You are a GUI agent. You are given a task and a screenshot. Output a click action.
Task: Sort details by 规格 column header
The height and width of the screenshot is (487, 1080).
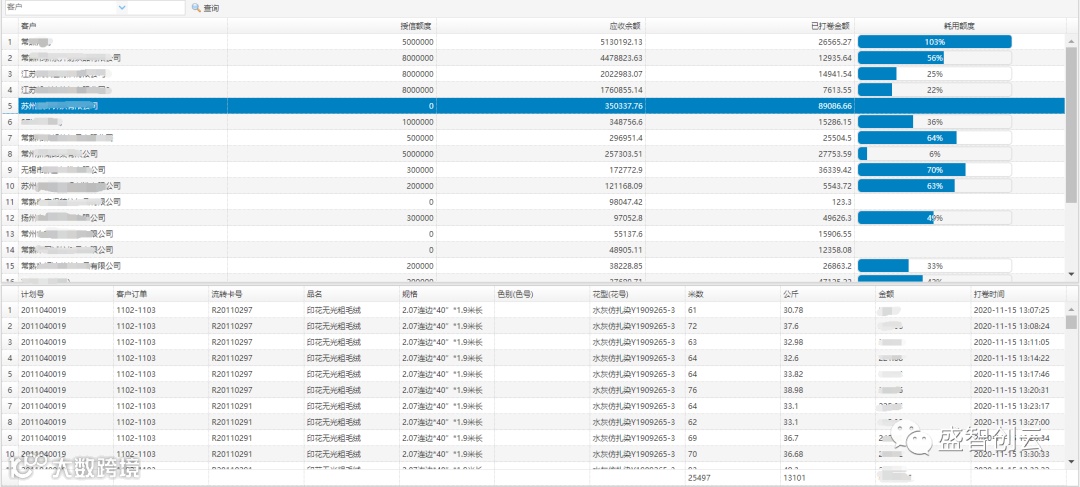tap(410, 293)
